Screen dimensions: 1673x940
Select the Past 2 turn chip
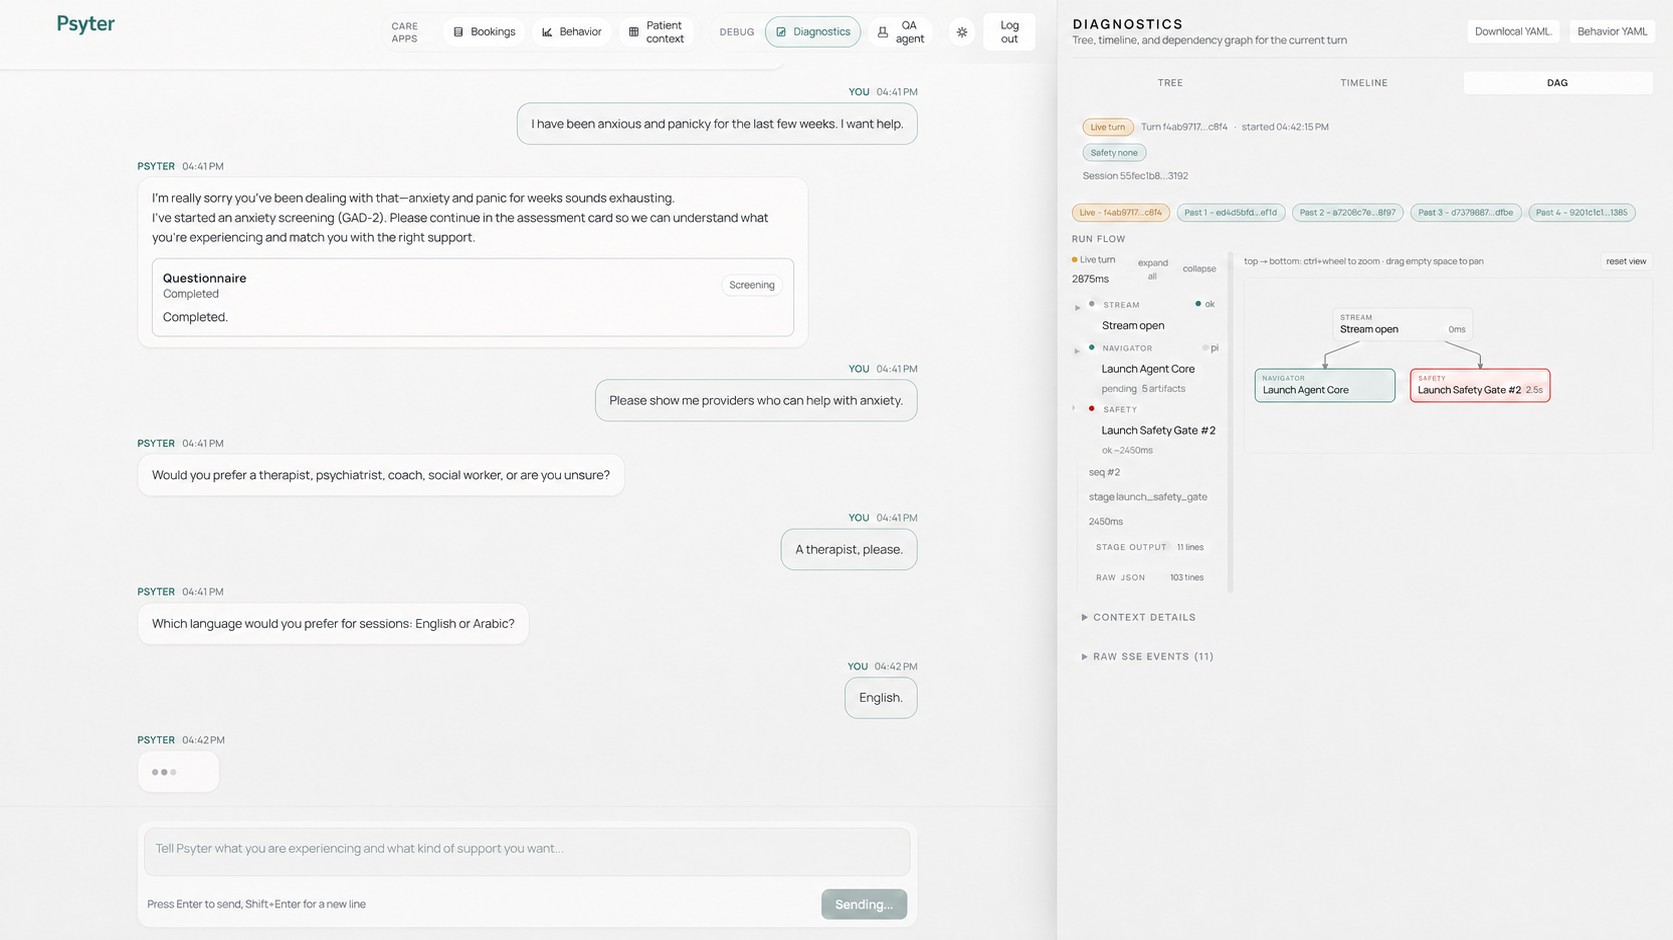(x=1347, y=212)
